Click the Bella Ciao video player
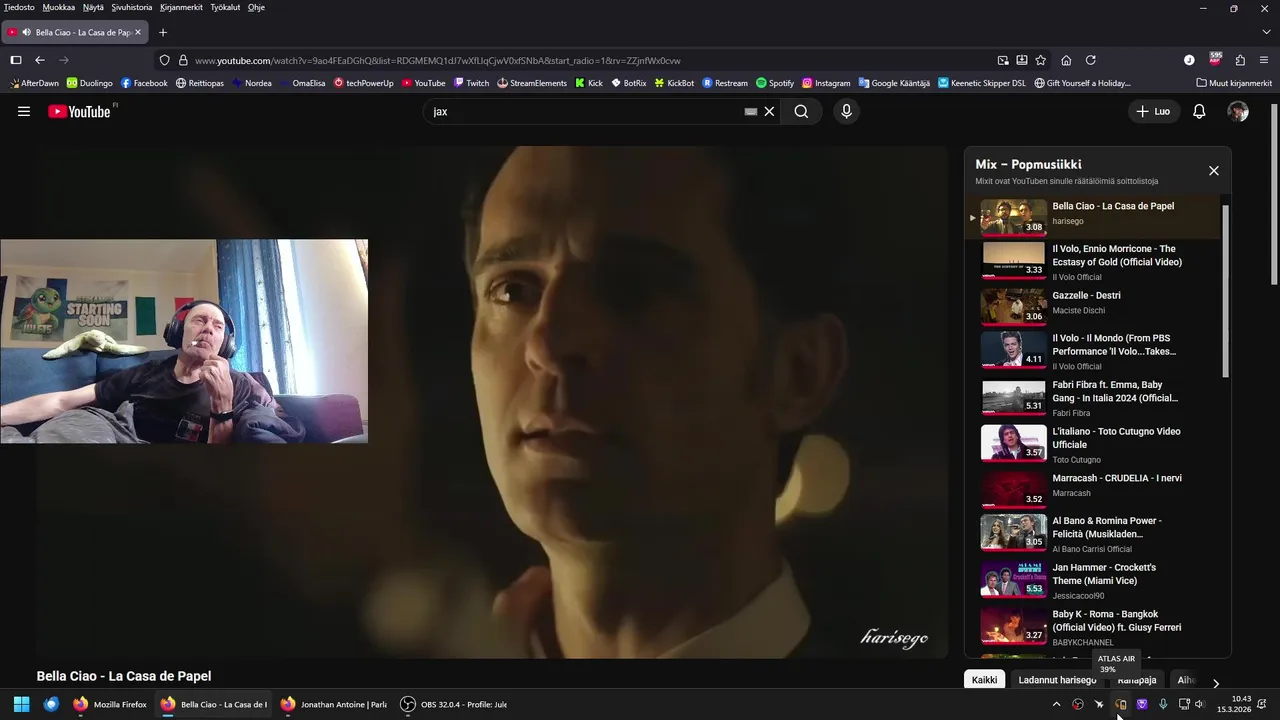 click(x=492, y=402)
